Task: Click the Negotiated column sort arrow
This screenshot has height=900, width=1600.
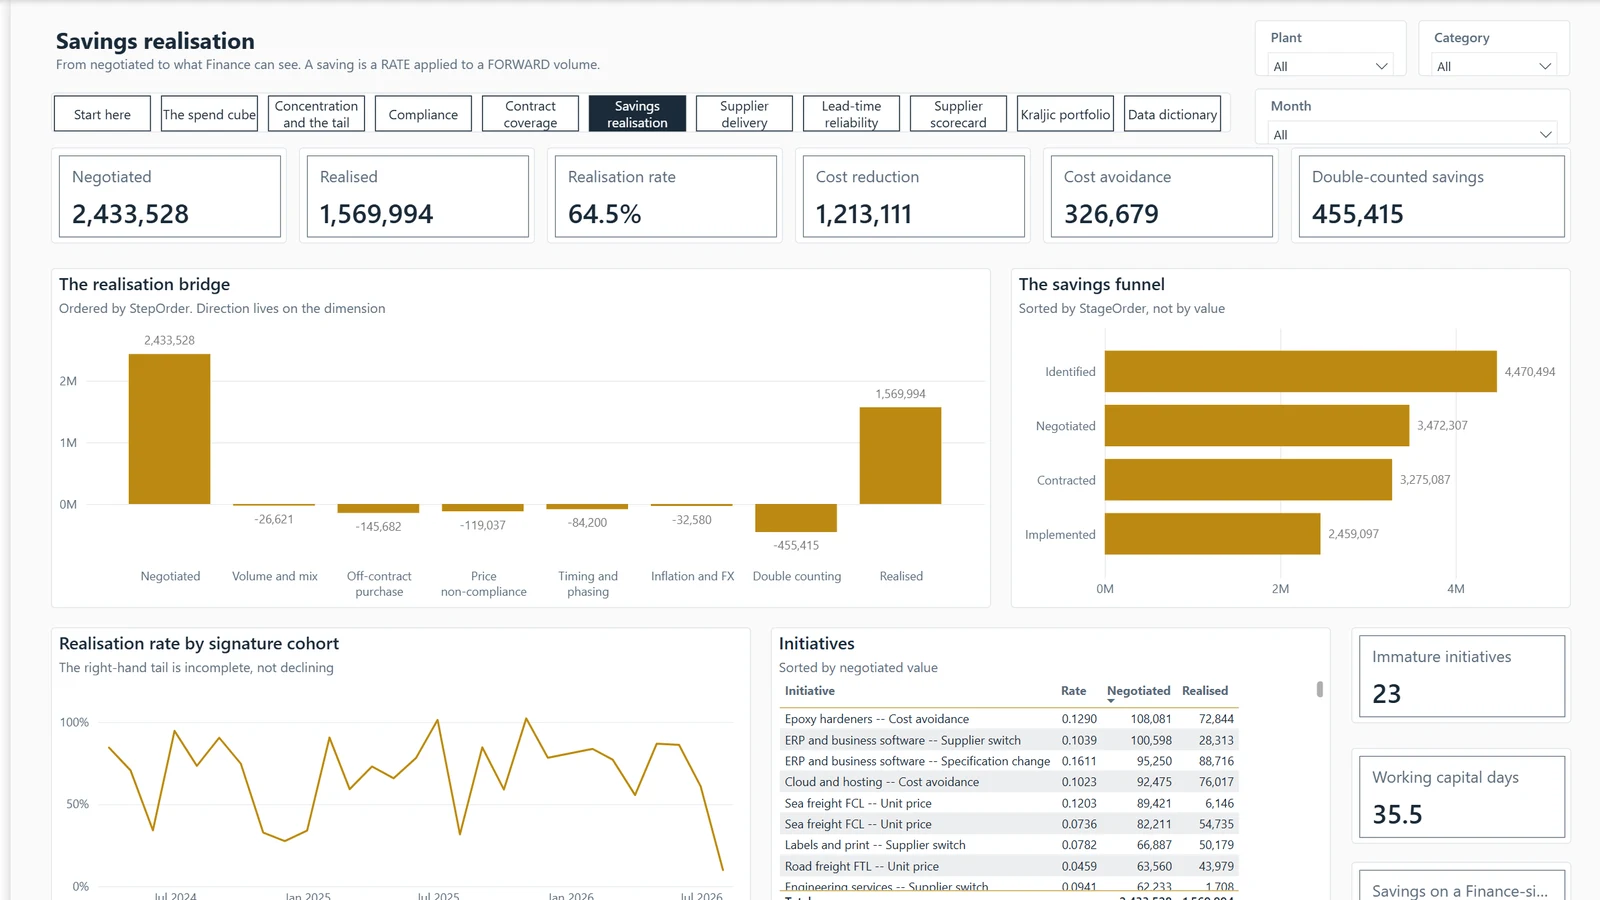Action: click(1111, 701)
